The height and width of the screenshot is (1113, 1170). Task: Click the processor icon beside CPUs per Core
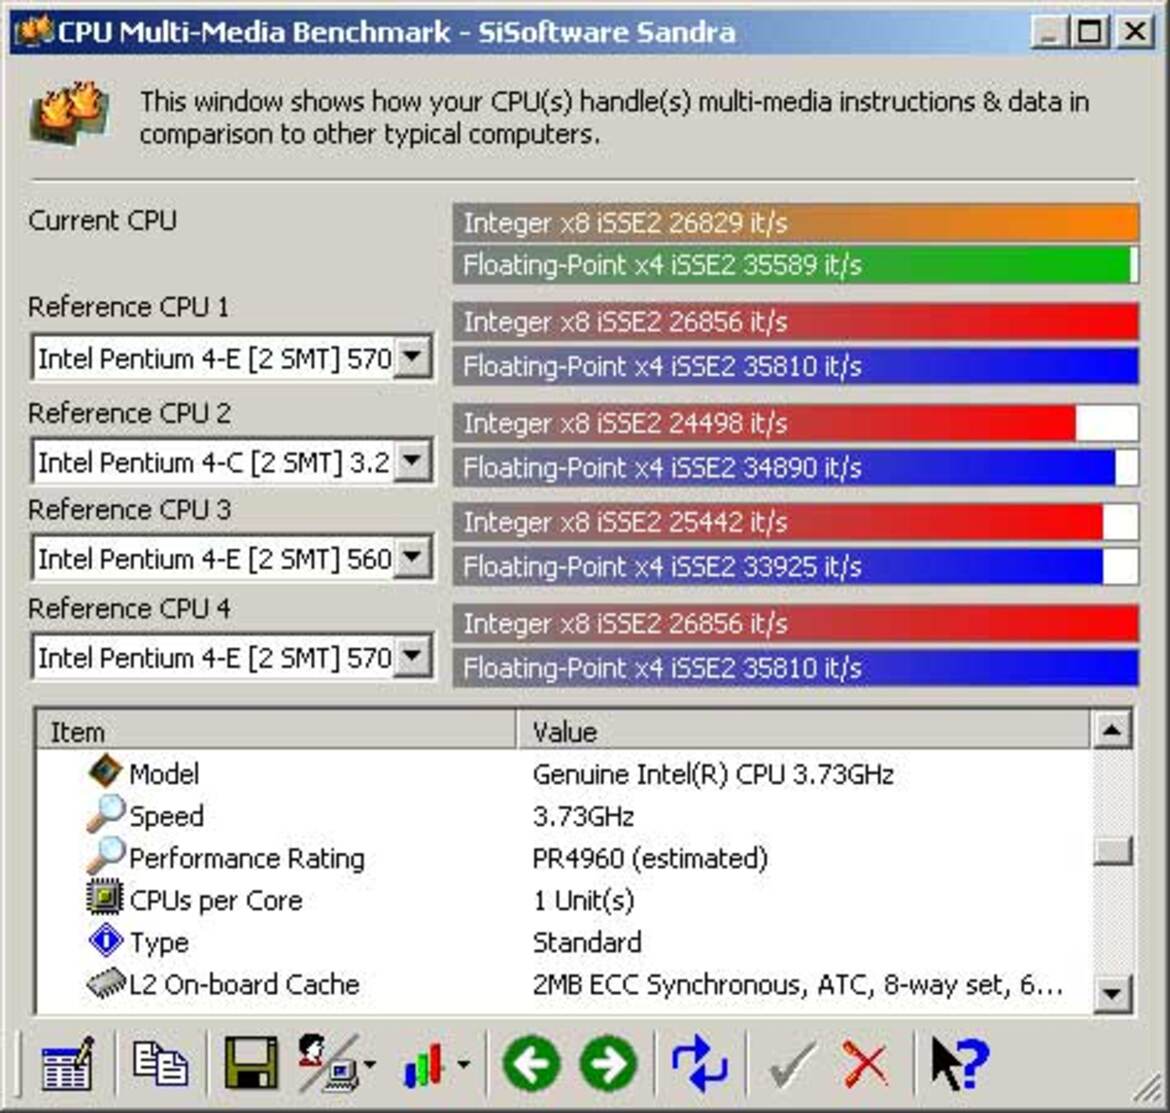(104, 897)
